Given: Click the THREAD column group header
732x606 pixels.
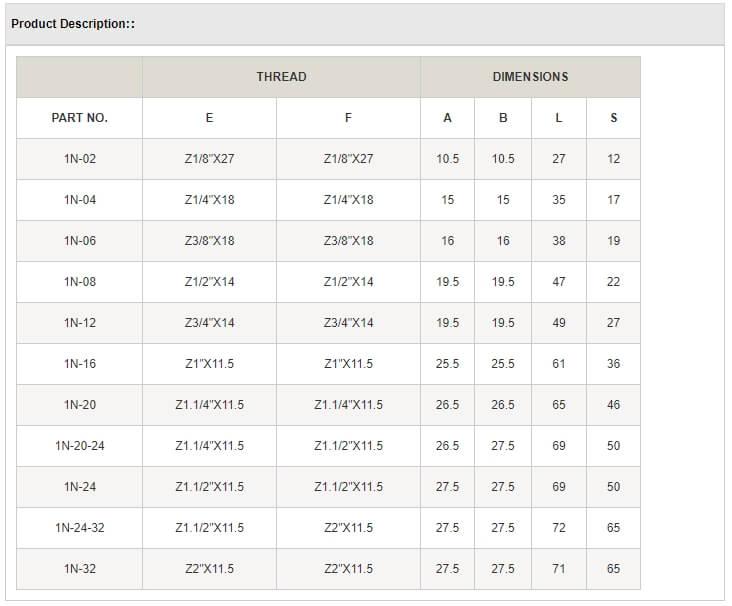Looking at the screenshot, I should pyautogui.click(x=281, y=77).
